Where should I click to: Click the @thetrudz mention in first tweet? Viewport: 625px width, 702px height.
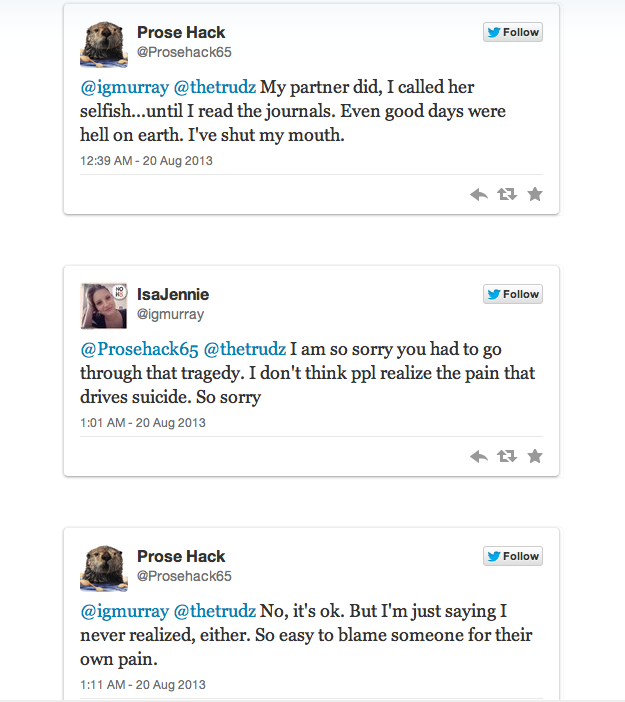coord(214,87)
